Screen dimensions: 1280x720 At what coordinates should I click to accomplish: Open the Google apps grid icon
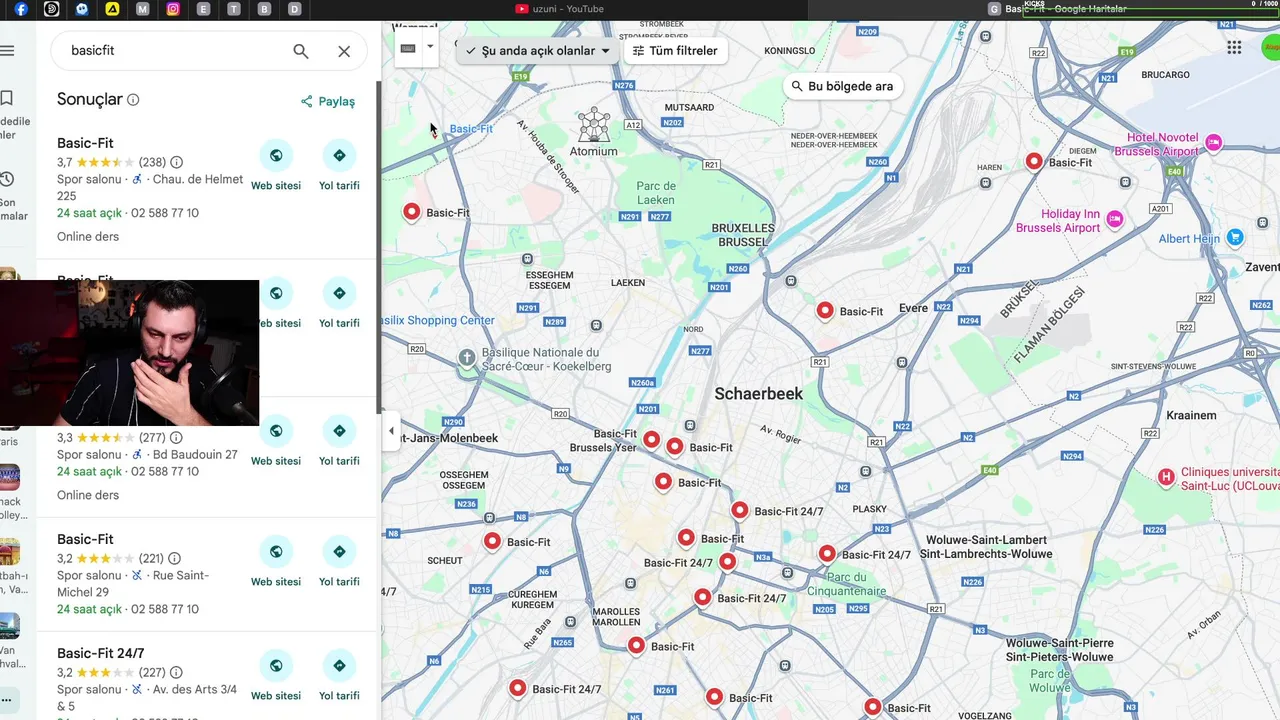point(1234,47)
